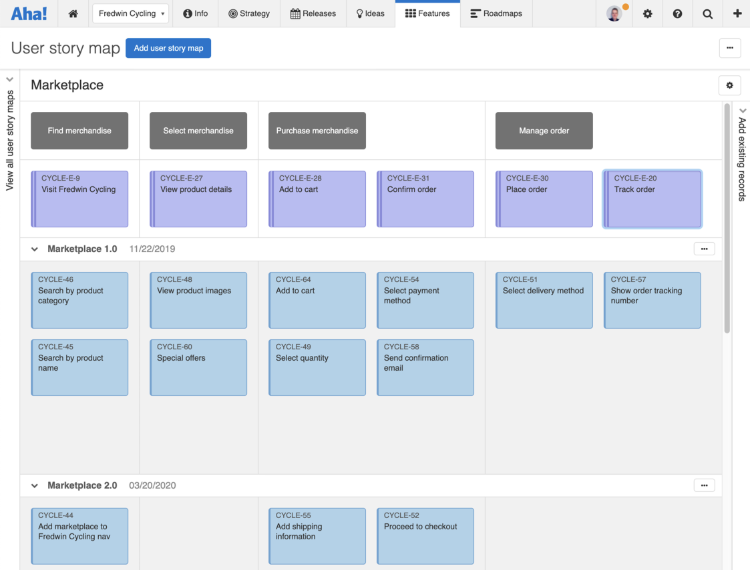Open the user avatar menu
This screenshot has width=750, height=570.
click(x=616, y=14)
